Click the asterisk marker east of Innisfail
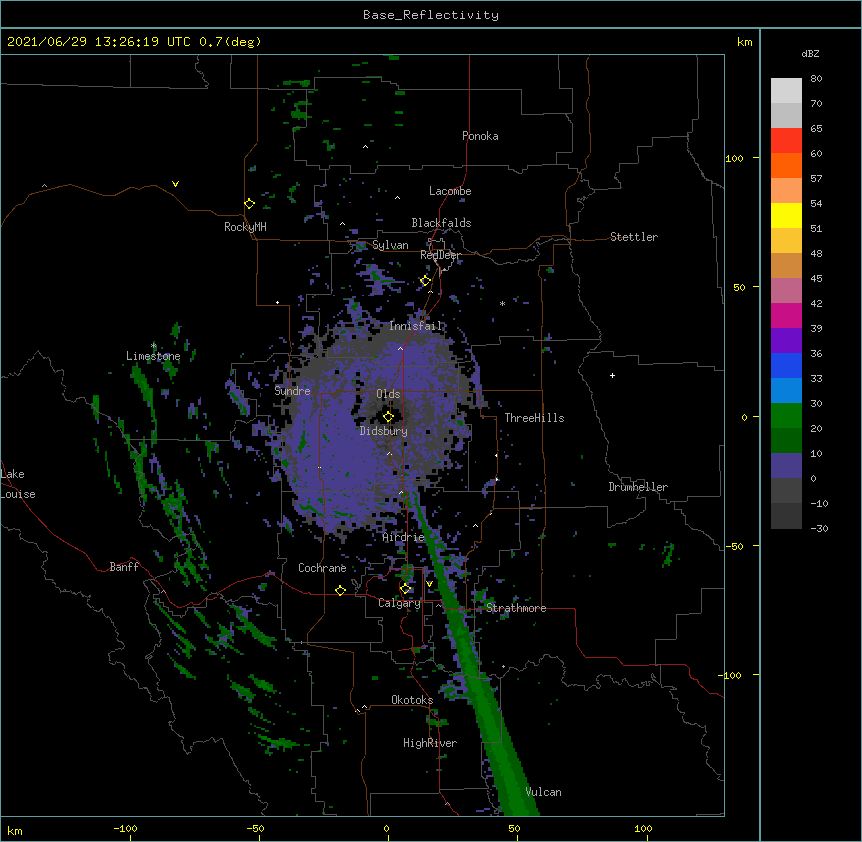The height and width of the screenshot is (842, 862). 502,303
